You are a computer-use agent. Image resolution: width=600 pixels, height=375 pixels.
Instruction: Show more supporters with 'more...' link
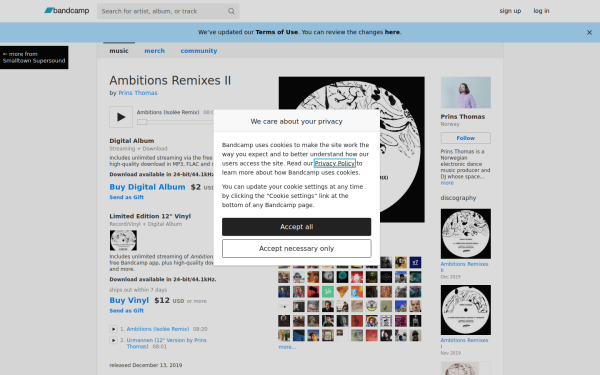pos(287,347)
